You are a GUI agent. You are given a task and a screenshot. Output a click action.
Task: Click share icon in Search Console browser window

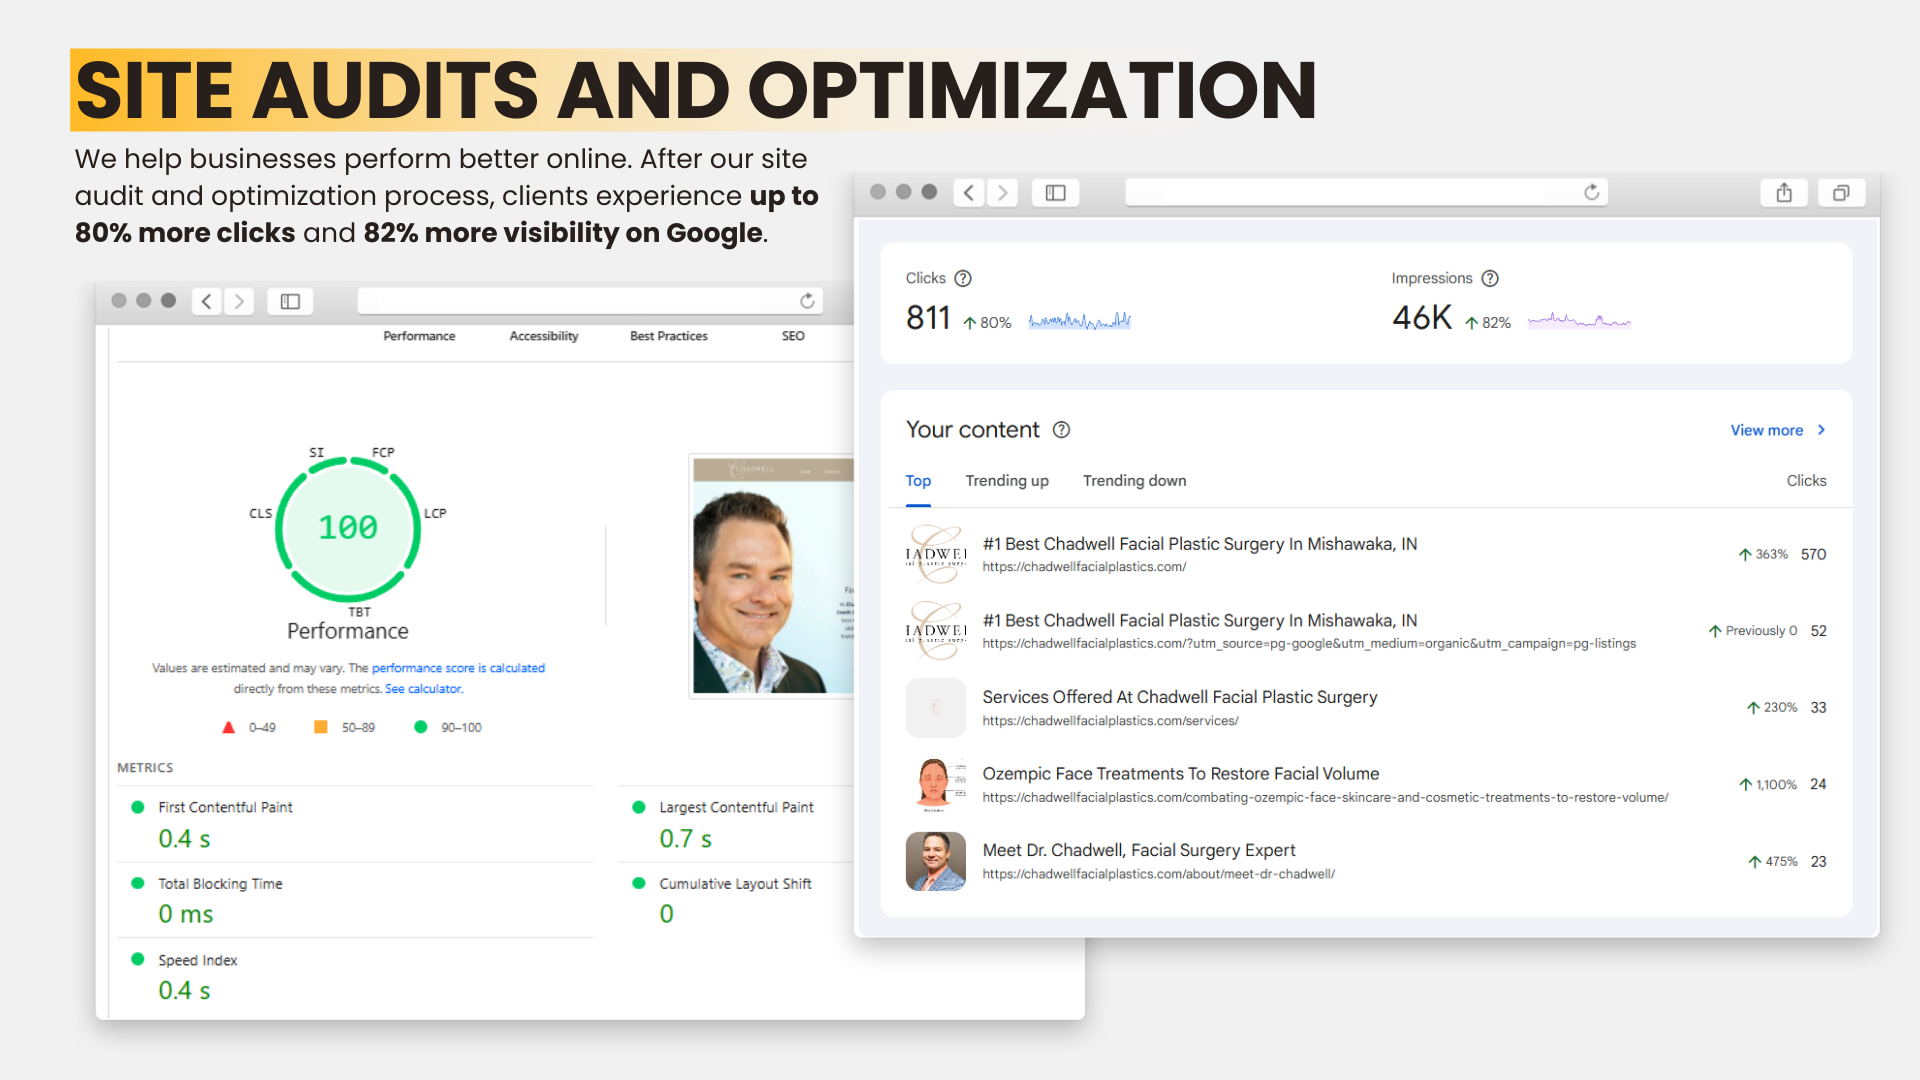click(x=1784, y=192)
